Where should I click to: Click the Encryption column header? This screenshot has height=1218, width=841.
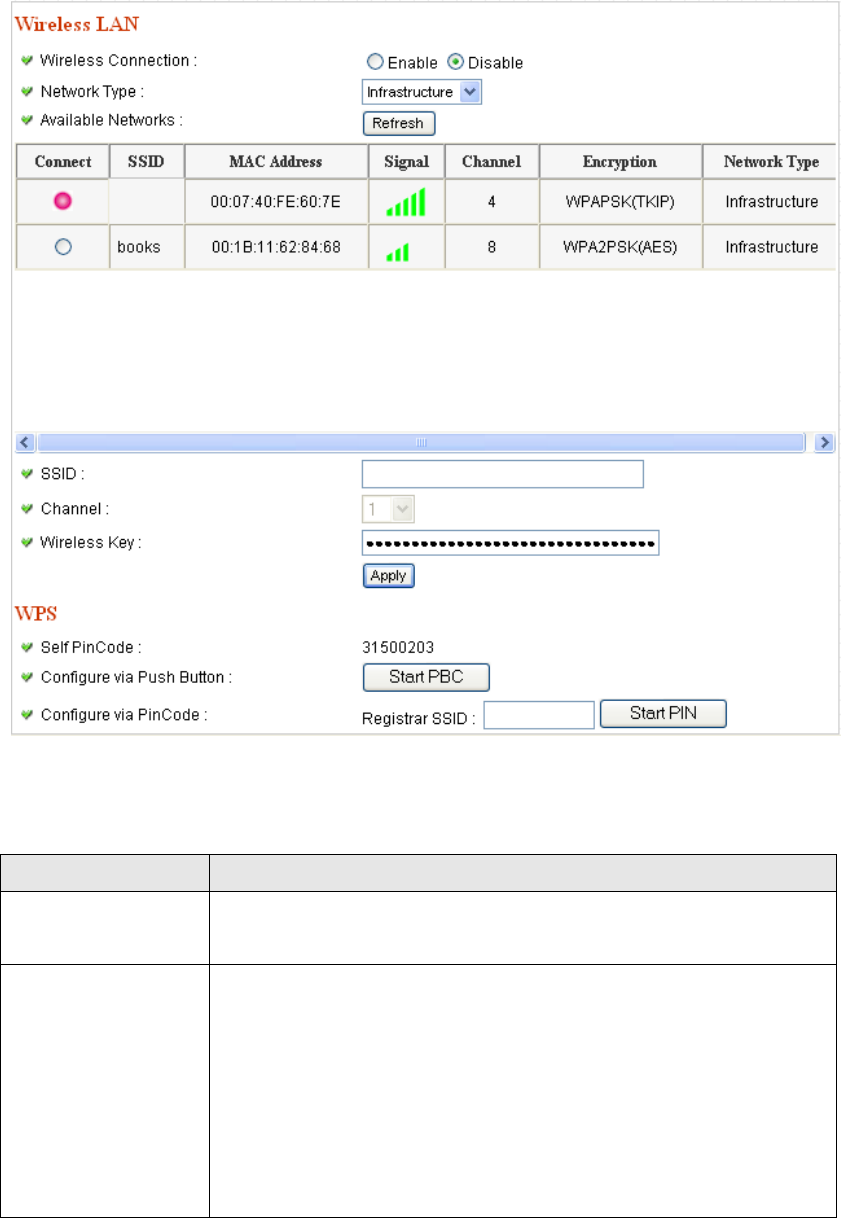(620, 162)
